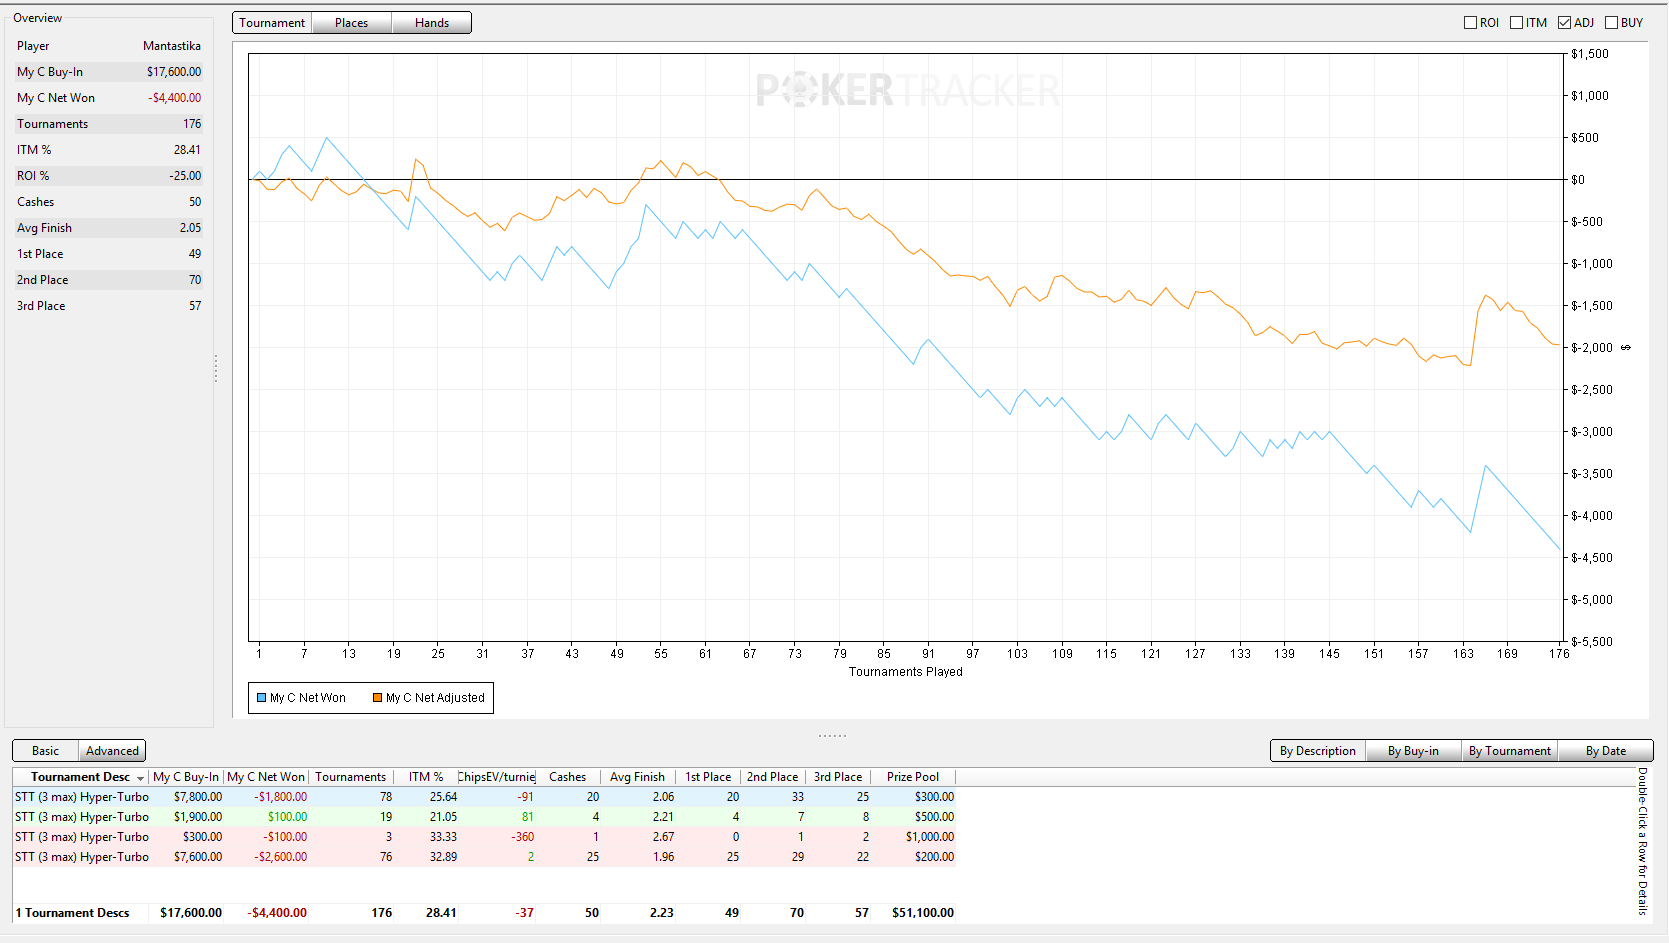Click the -$1,800.00 net won cell

tap(280, 797)
